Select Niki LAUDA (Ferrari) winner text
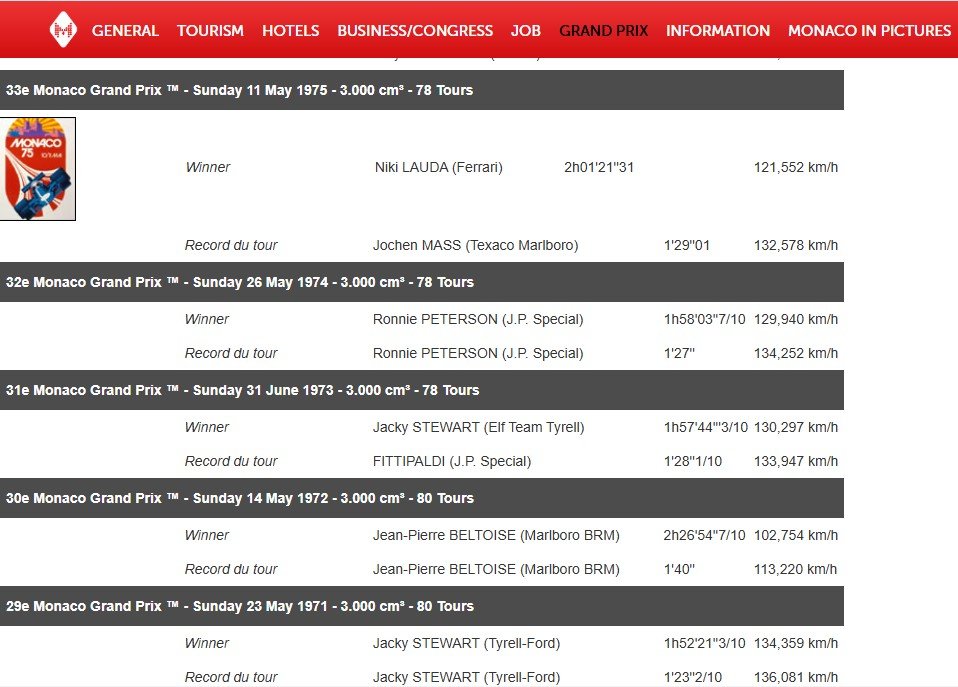This screenshot has width=958, height=687. click(439, 167)
